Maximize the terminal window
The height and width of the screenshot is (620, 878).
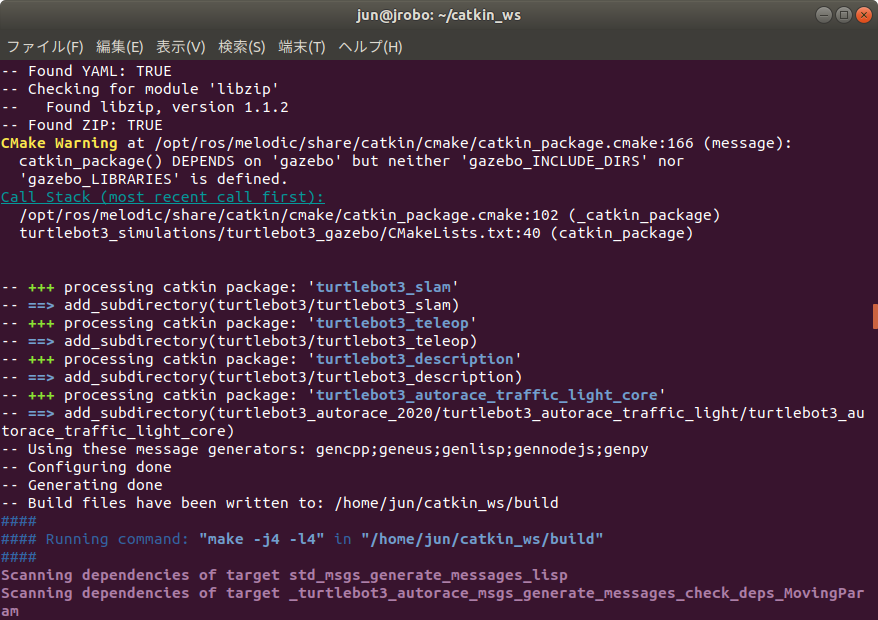[843, 15]
